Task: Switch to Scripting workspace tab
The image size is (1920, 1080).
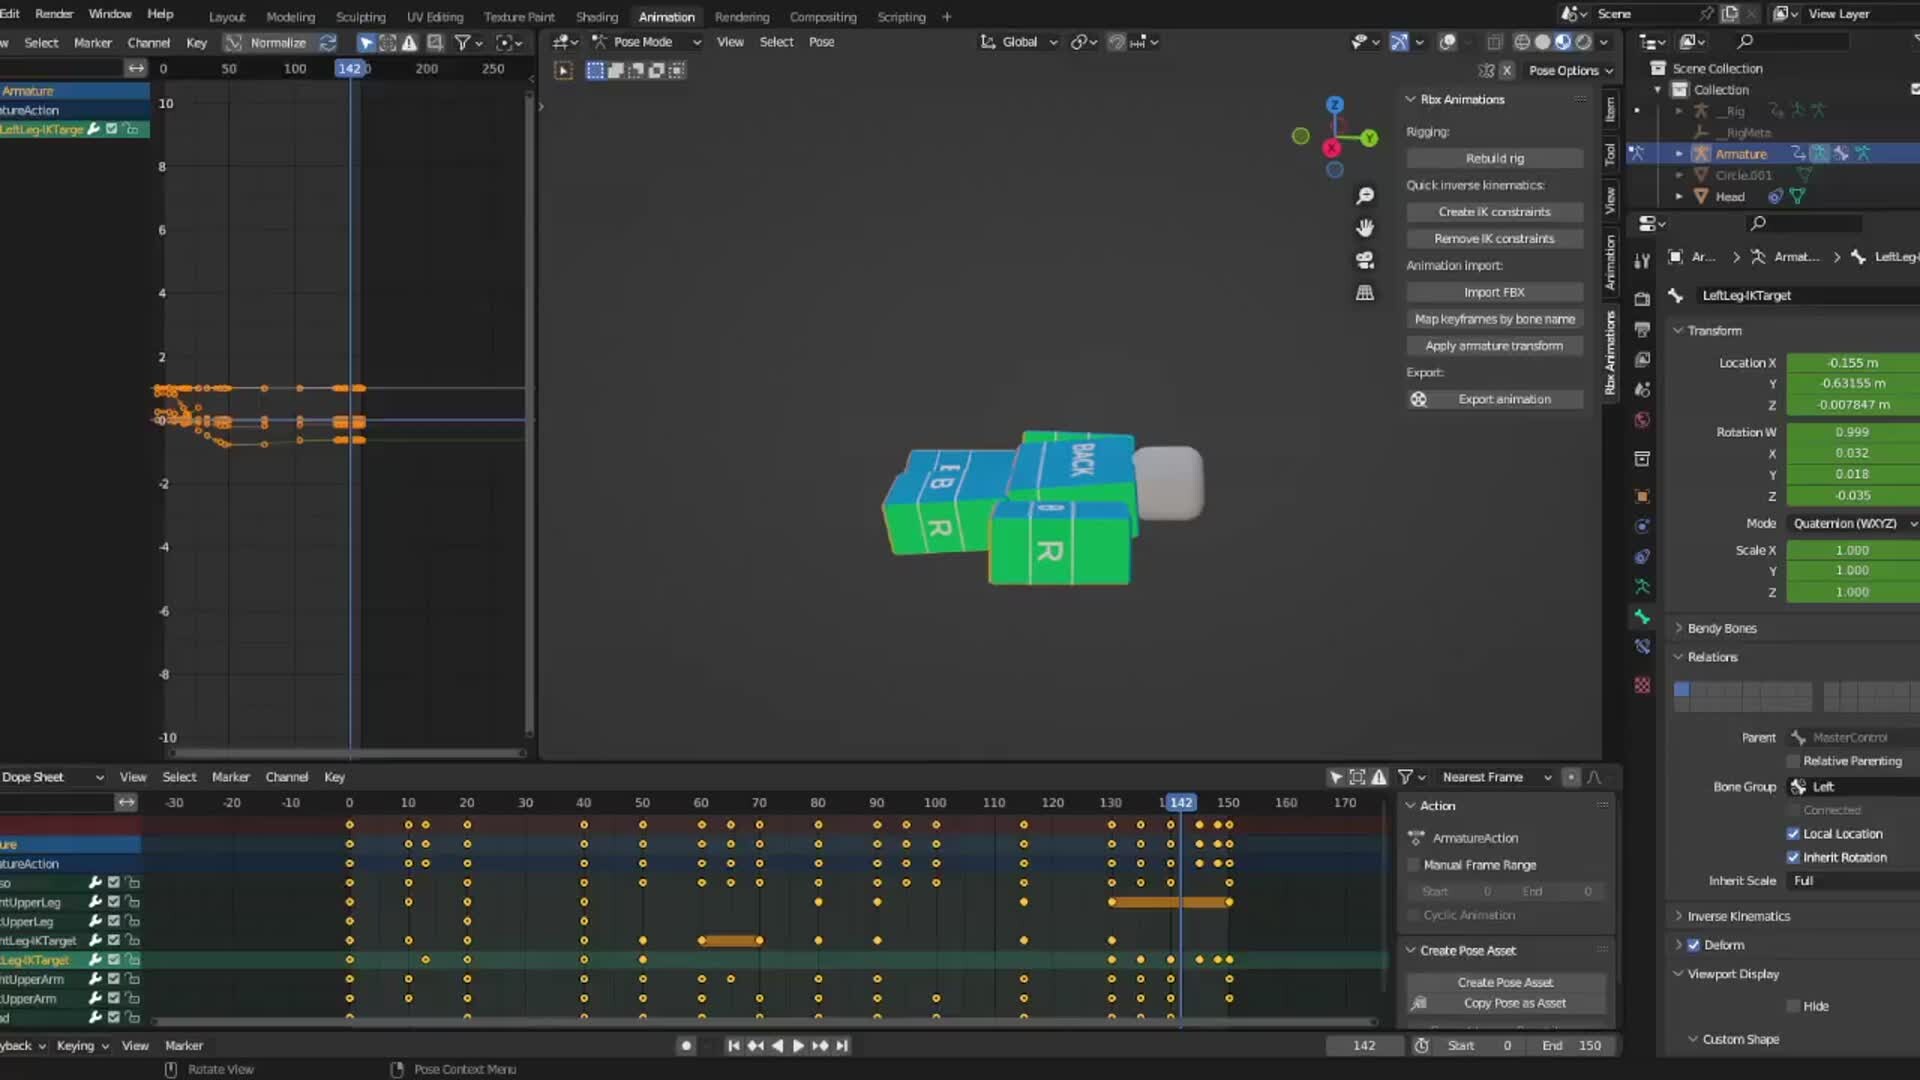Action: point(901,17)
